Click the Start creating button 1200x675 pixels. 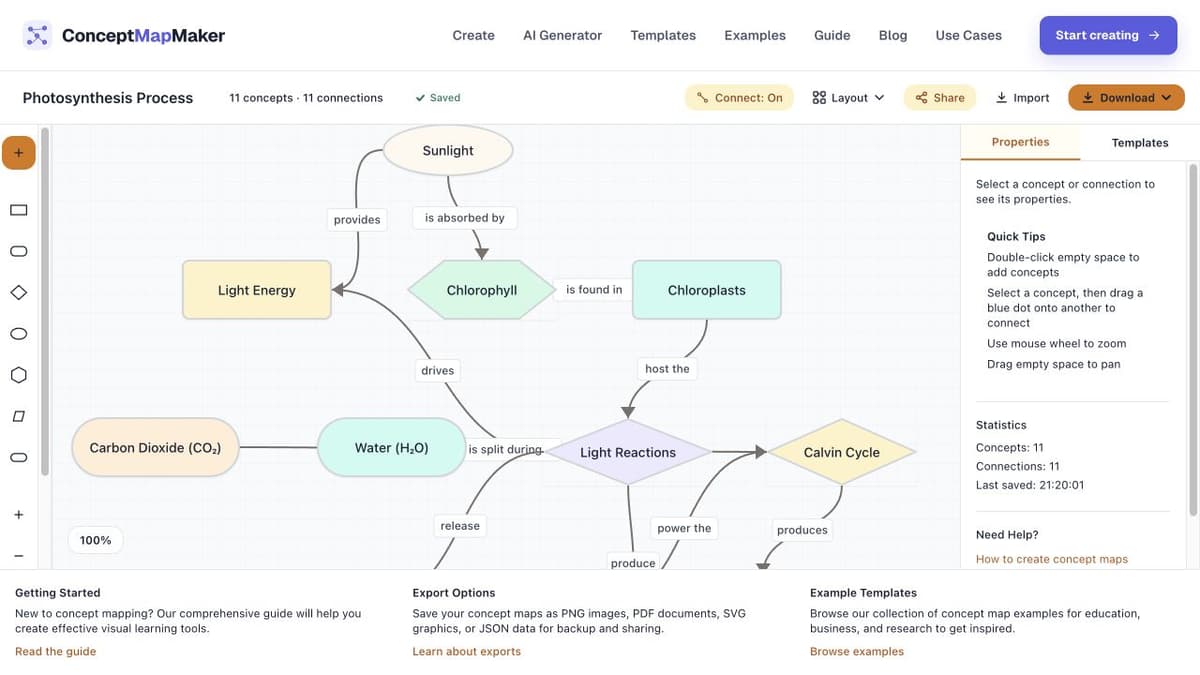click(x=1108, y=35)
